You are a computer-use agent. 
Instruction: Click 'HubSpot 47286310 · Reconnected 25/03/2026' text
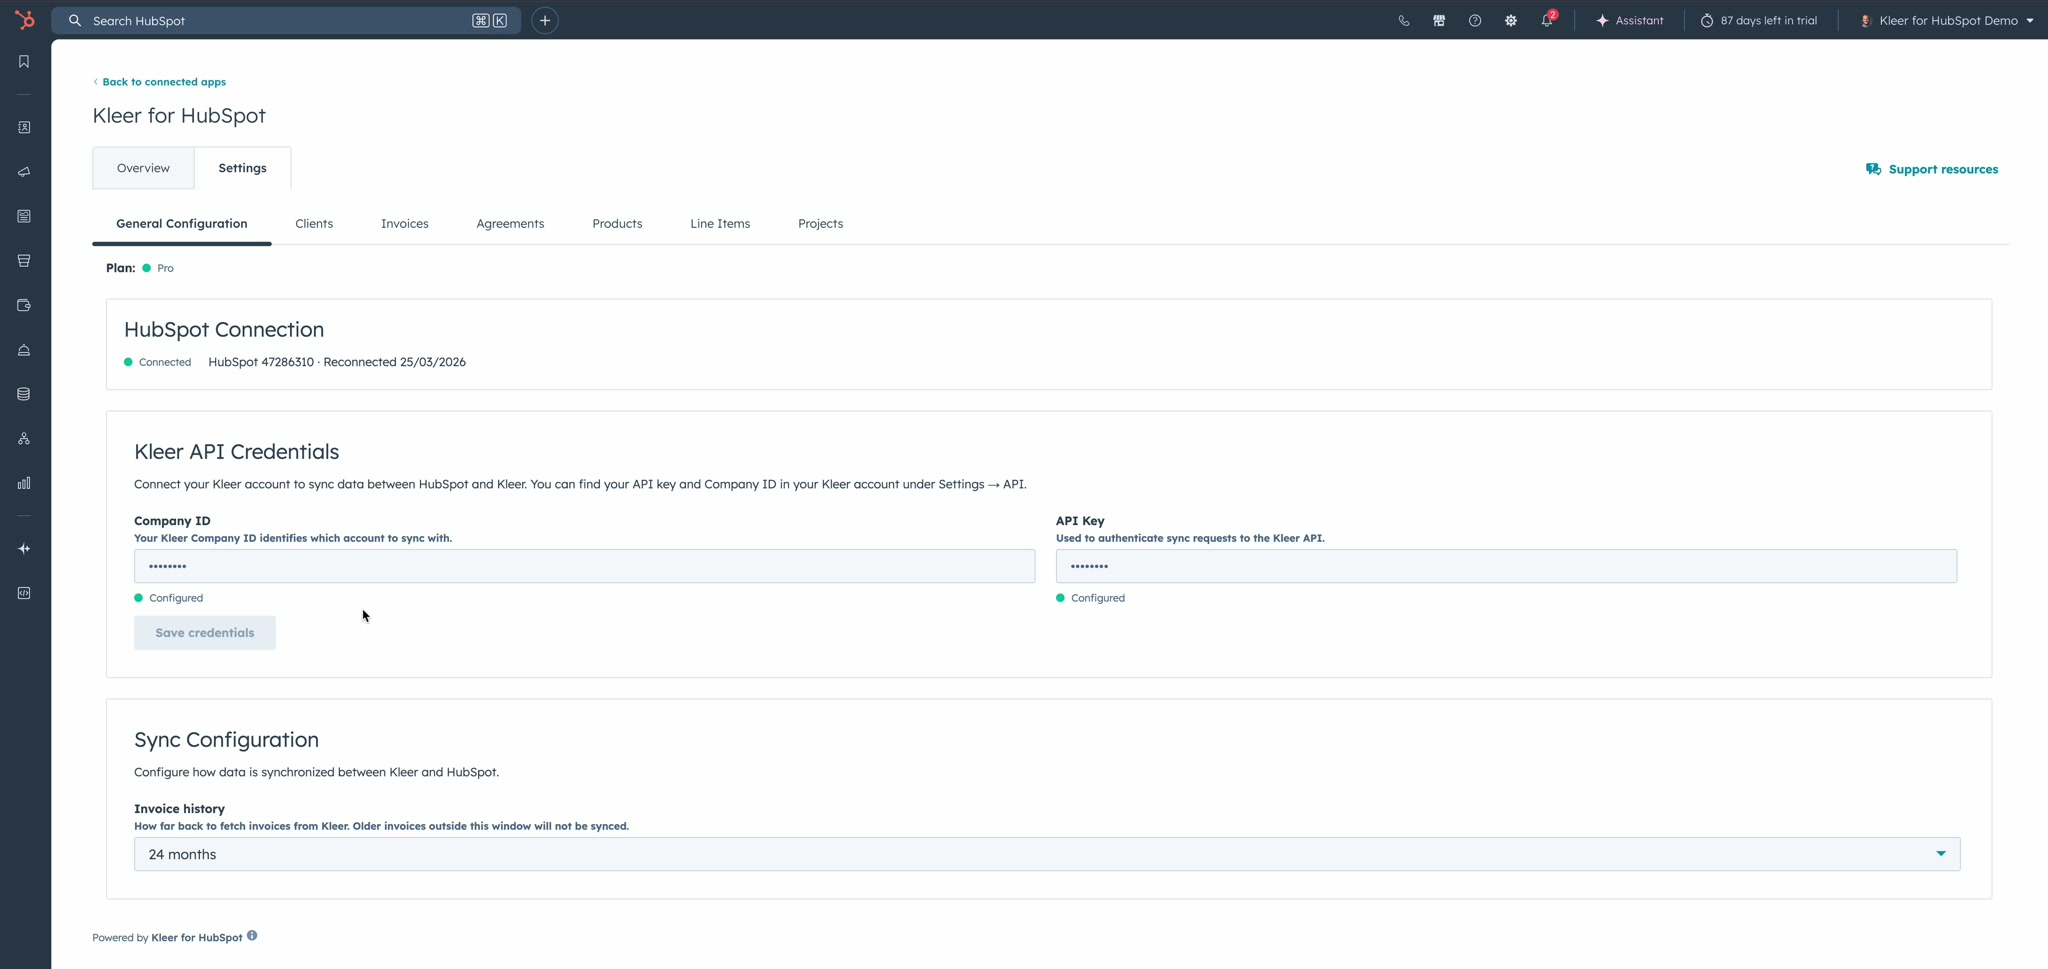point(337,362)
